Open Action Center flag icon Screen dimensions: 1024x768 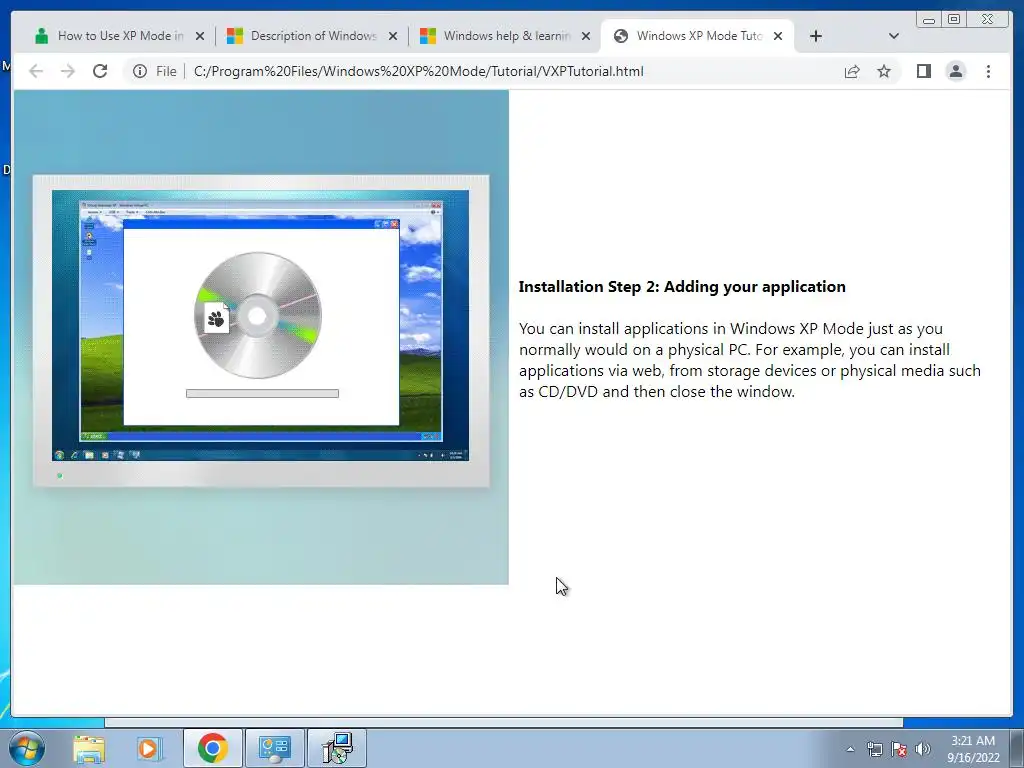point(899,750)
